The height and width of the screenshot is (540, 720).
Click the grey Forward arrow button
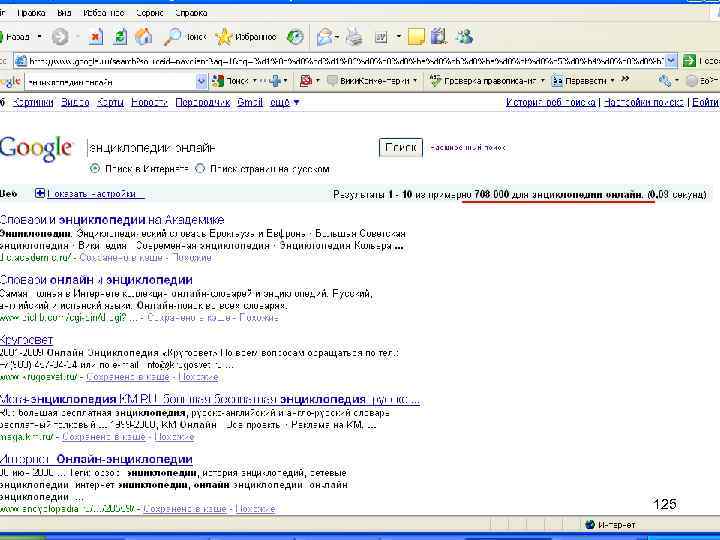60,36
